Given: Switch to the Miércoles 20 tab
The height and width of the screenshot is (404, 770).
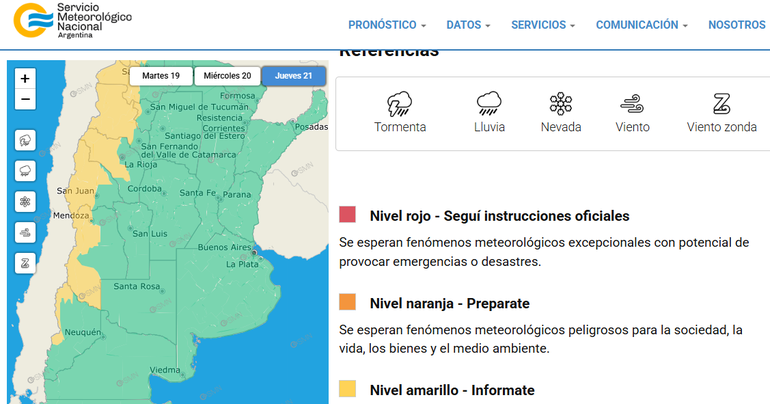Looking at the screenshot, I should click(x=227, y=76).
